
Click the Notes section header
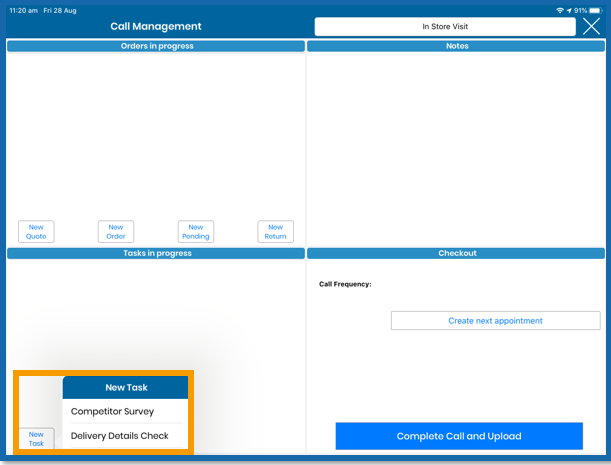pyautogui.click(x=456, y=46)
